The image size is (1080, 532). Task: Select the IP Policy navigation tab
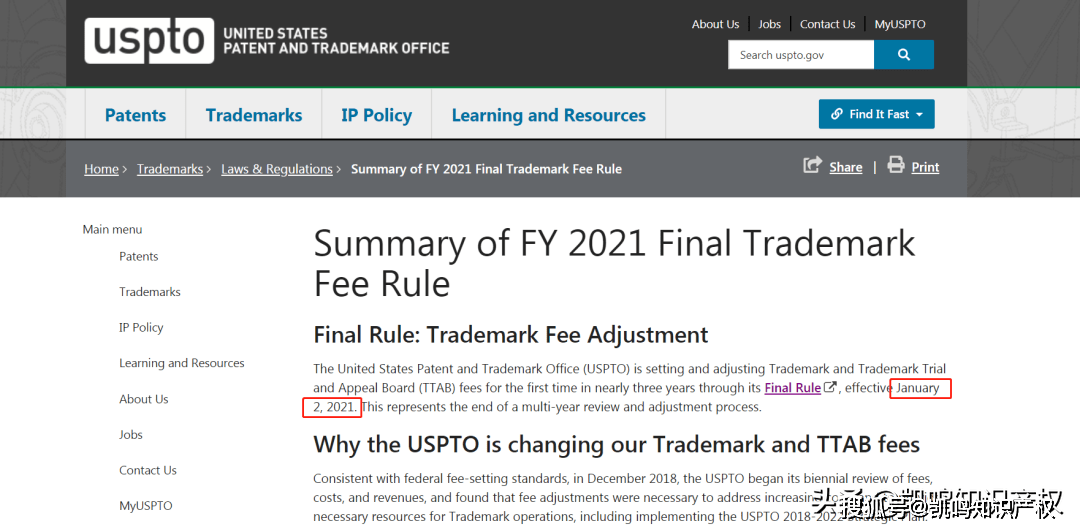[x=376, y=115]
